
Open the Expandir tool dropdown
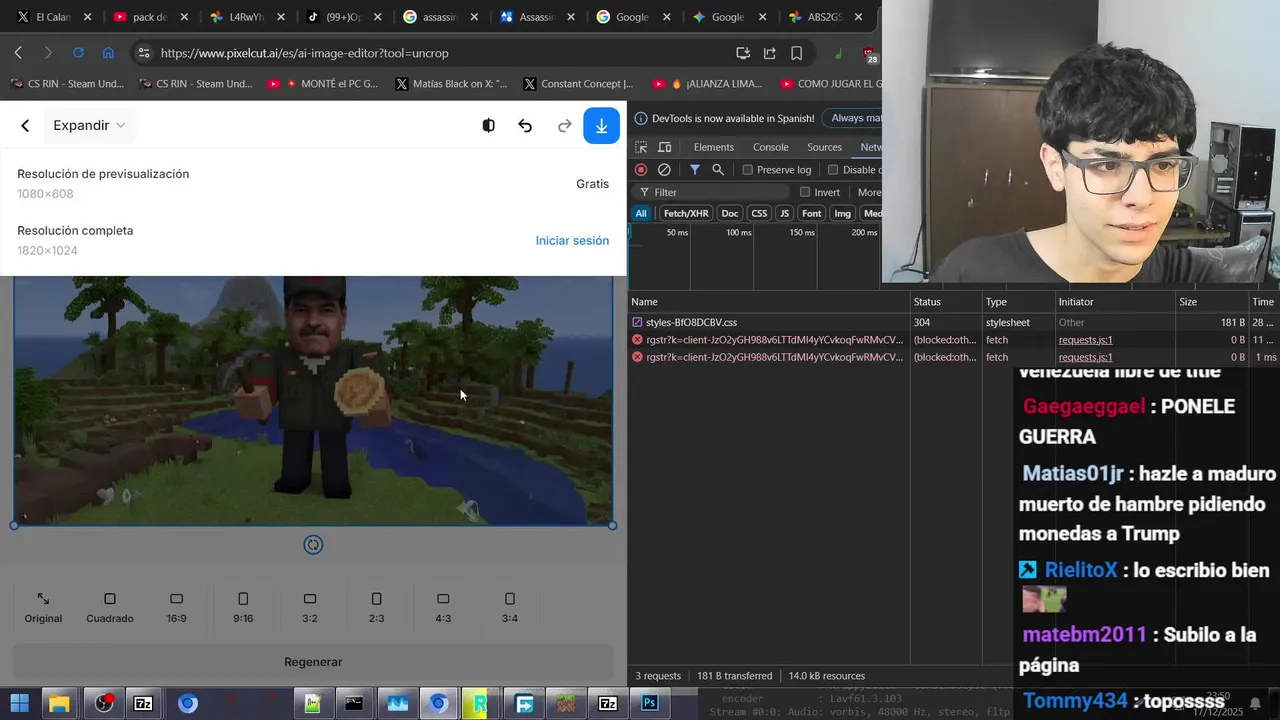[x=89, y=126]
